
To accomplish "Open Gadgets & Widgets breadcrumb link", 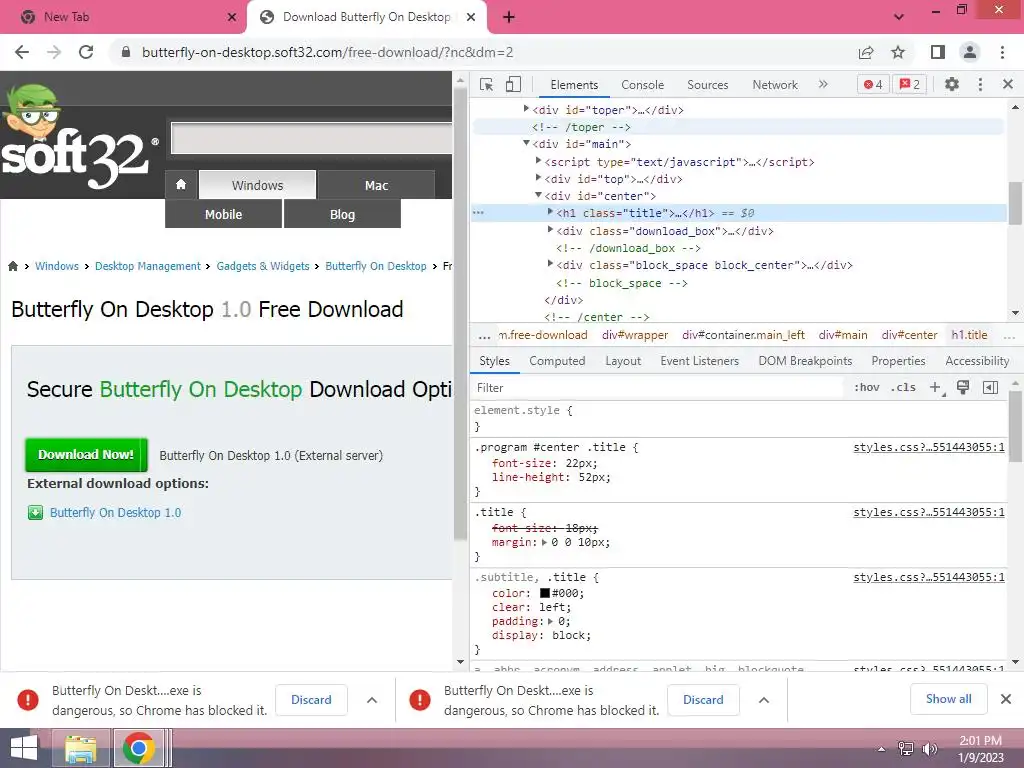I will tap(263, 266).
